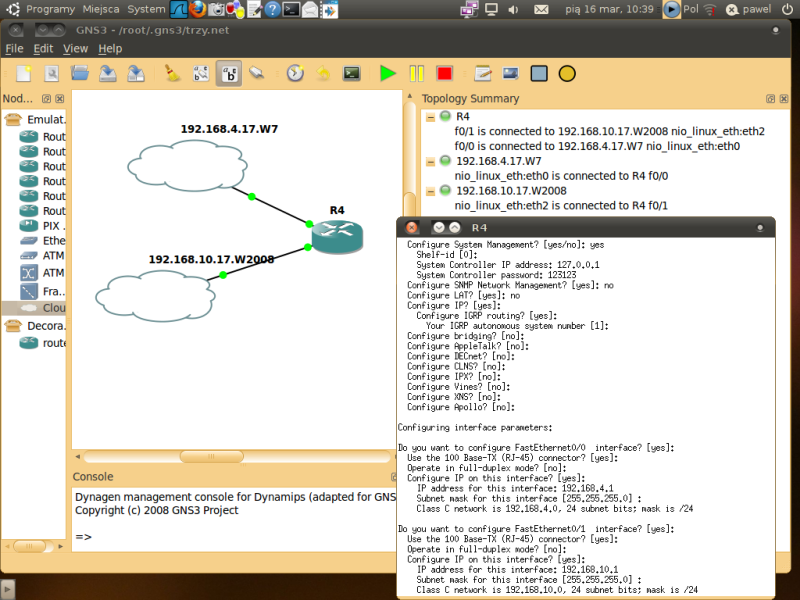Click the blue help question mark launcher
This screenshot has height=600, width=800.
[x=272, y=9]
